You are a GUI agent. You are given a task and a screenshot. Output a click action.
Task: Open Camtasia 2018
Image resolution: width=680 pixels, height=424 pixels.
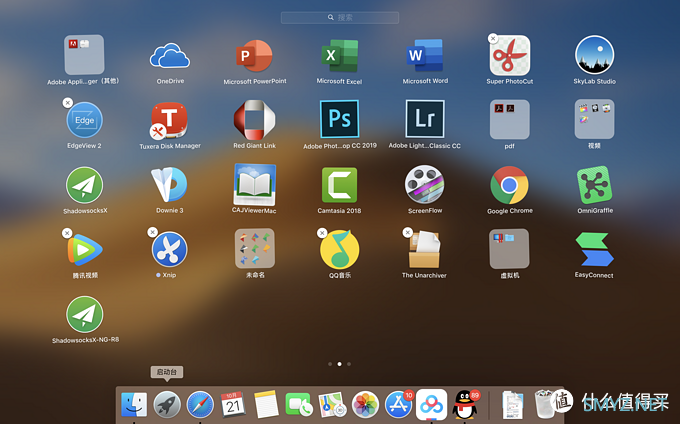pos(340,185)
